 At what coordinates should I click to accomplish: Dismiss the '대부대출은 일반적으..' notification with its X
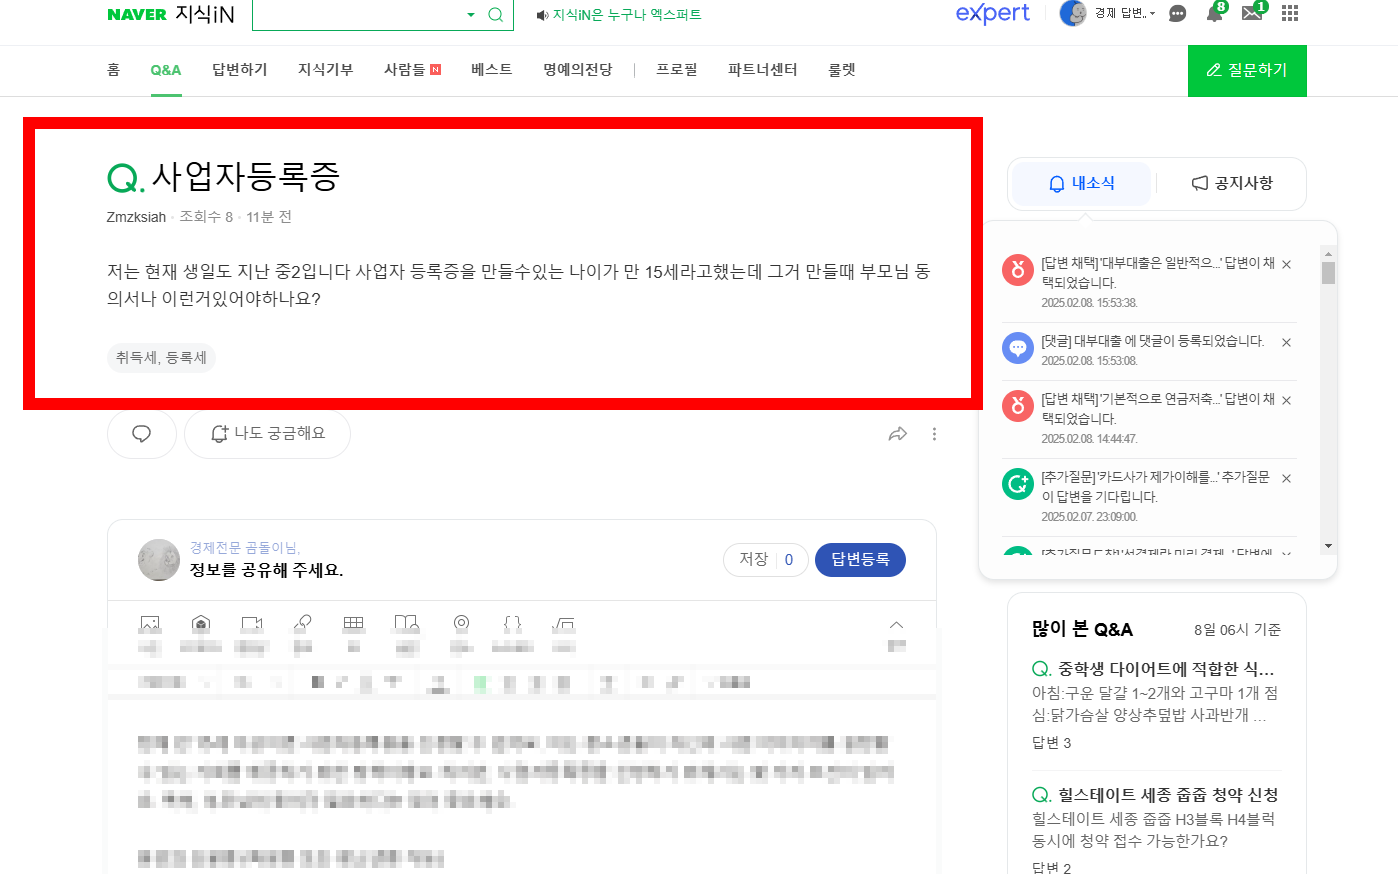(1287, 265)
